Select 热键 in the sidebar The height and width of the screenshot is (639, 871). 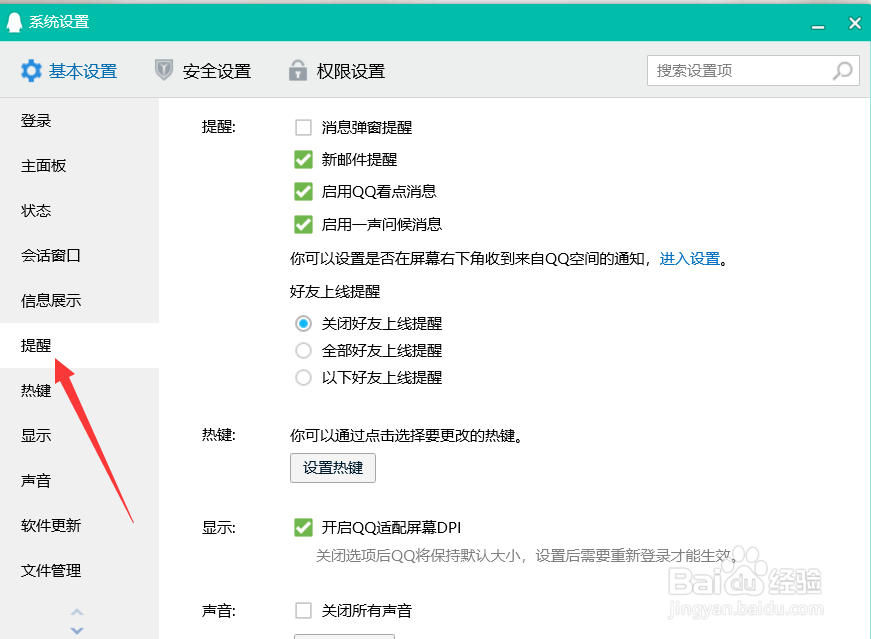click(x=79, y=391)
